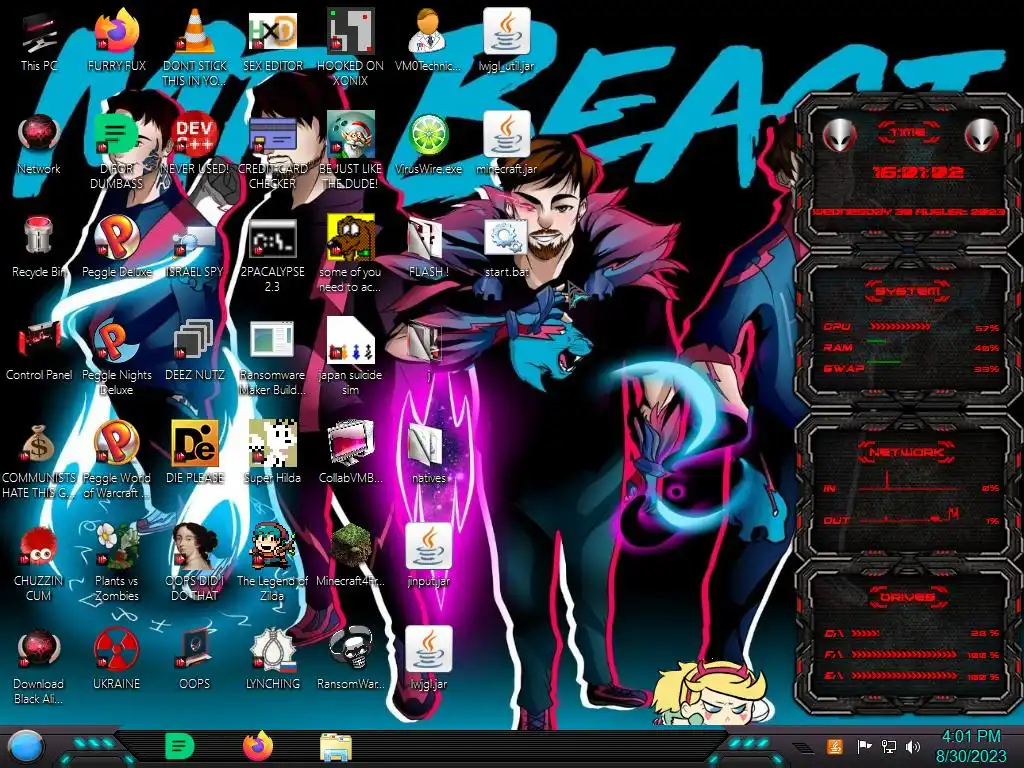Select the portrait OOPS DID I DO THAT icon

[195, 547]
